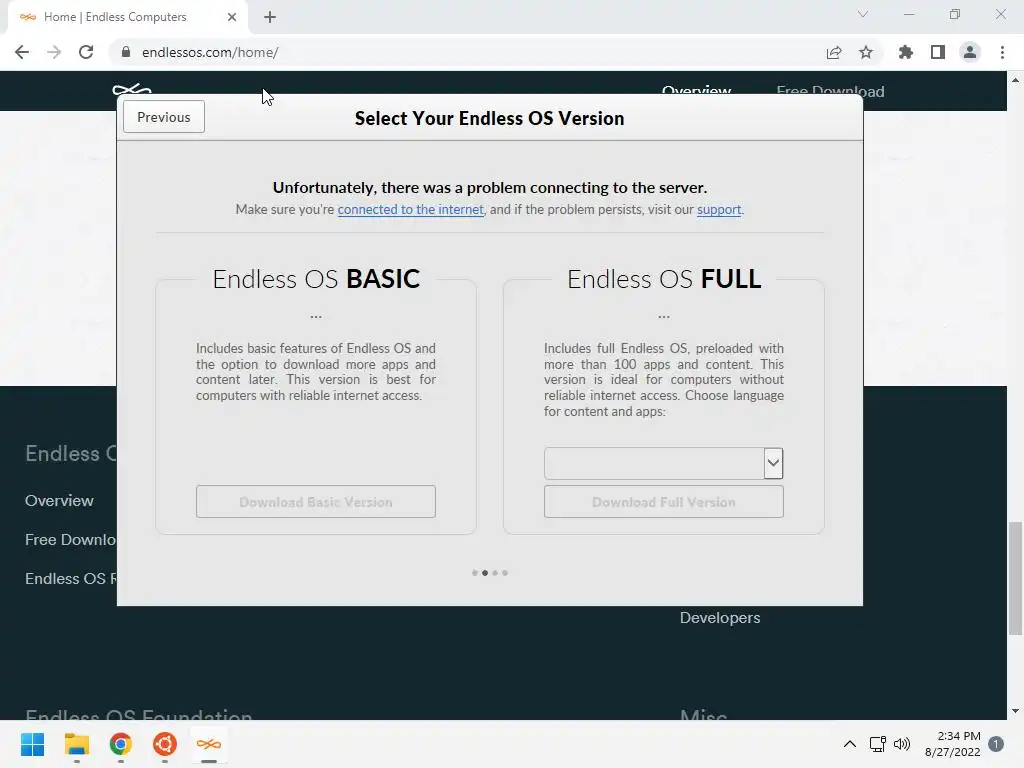This screenshot has width=1024, height=768.
Task: Click Download Basic Version button
Action: (x=315, y=502)
